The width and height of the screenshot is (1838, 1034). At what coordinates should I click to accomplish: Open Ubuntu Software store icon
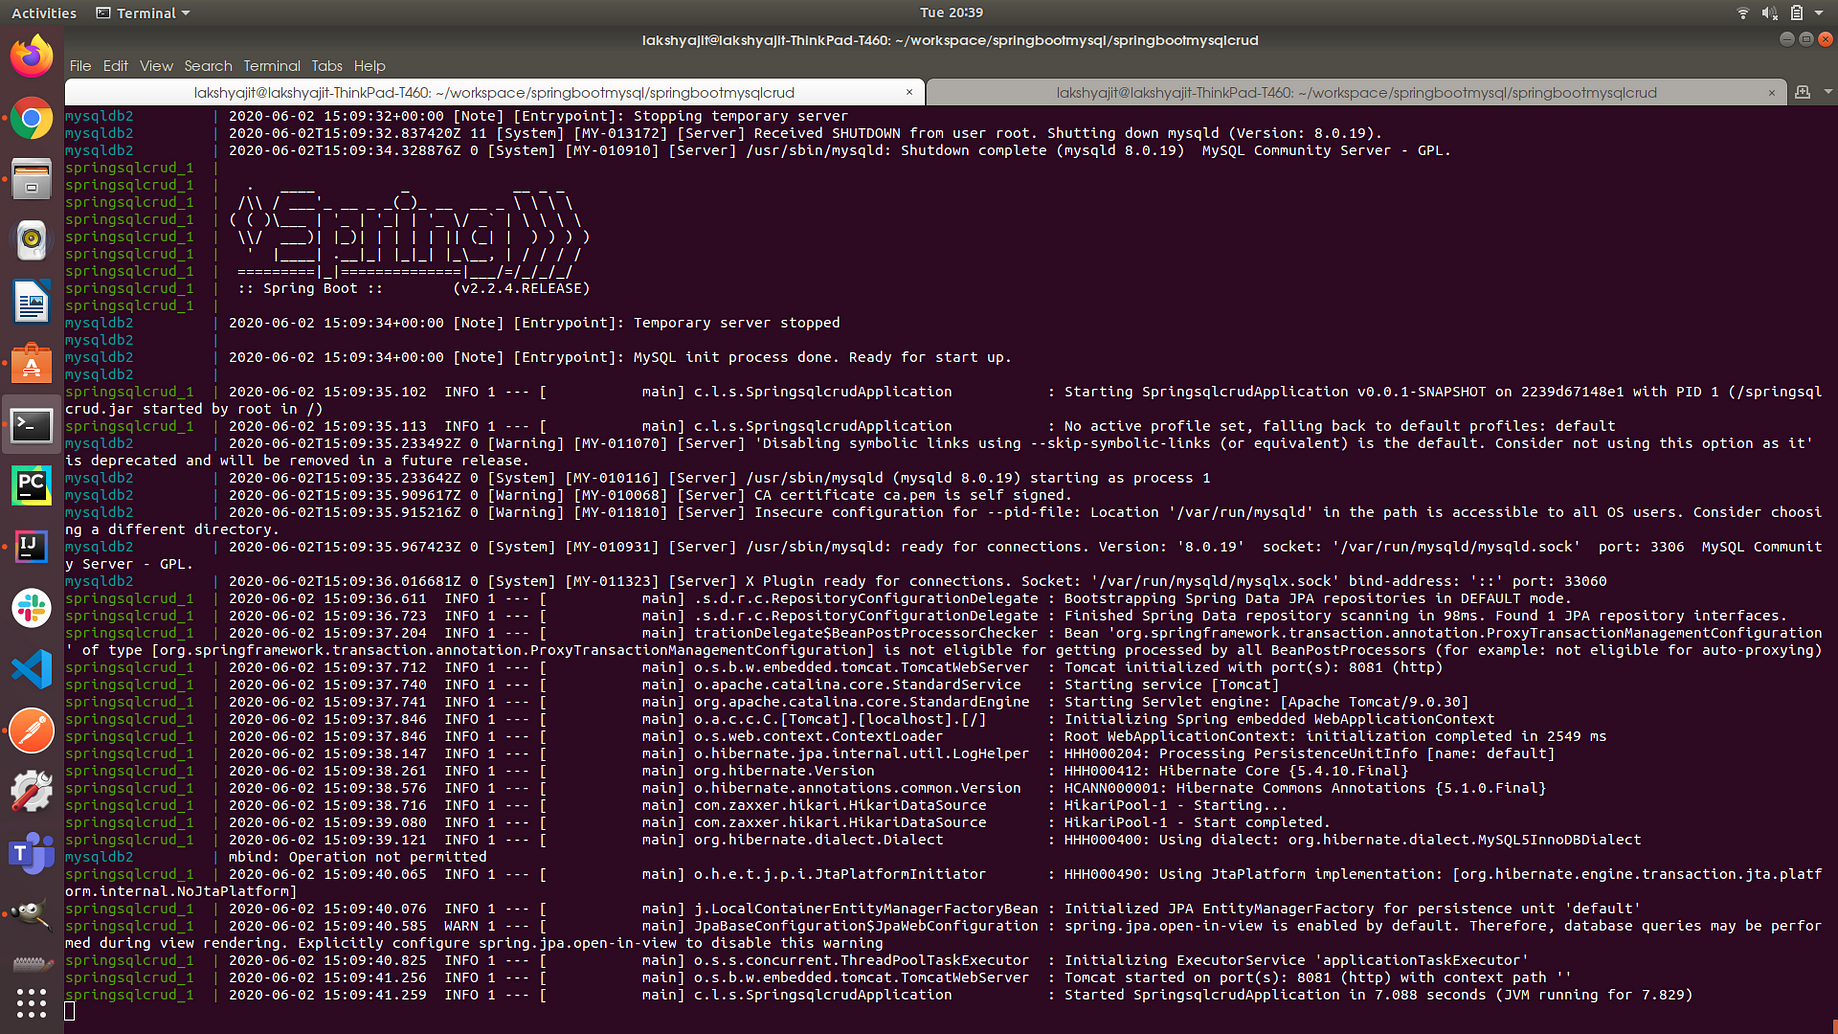(31, 364)
